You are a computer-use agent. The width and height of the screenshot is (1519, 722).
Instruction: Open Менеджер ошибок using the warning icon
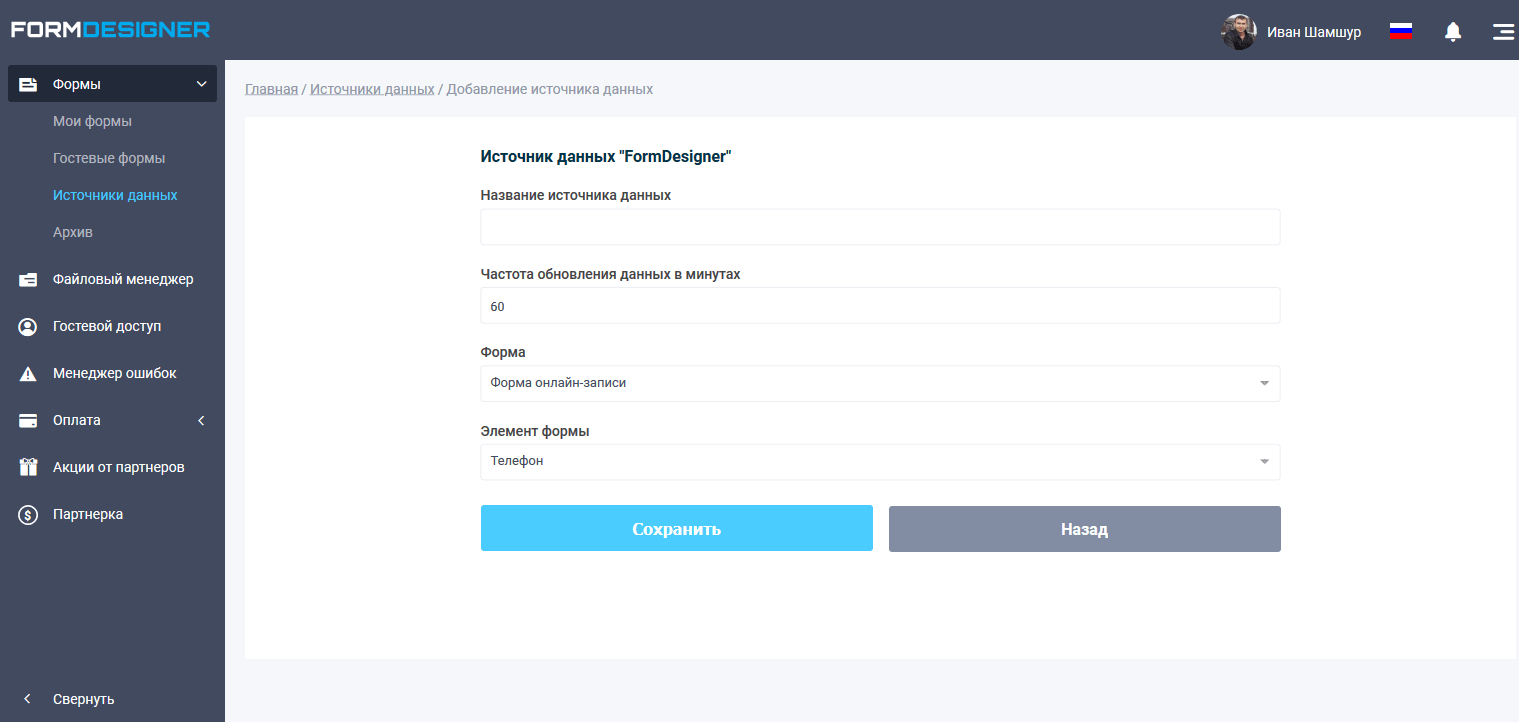pos(27,373)
